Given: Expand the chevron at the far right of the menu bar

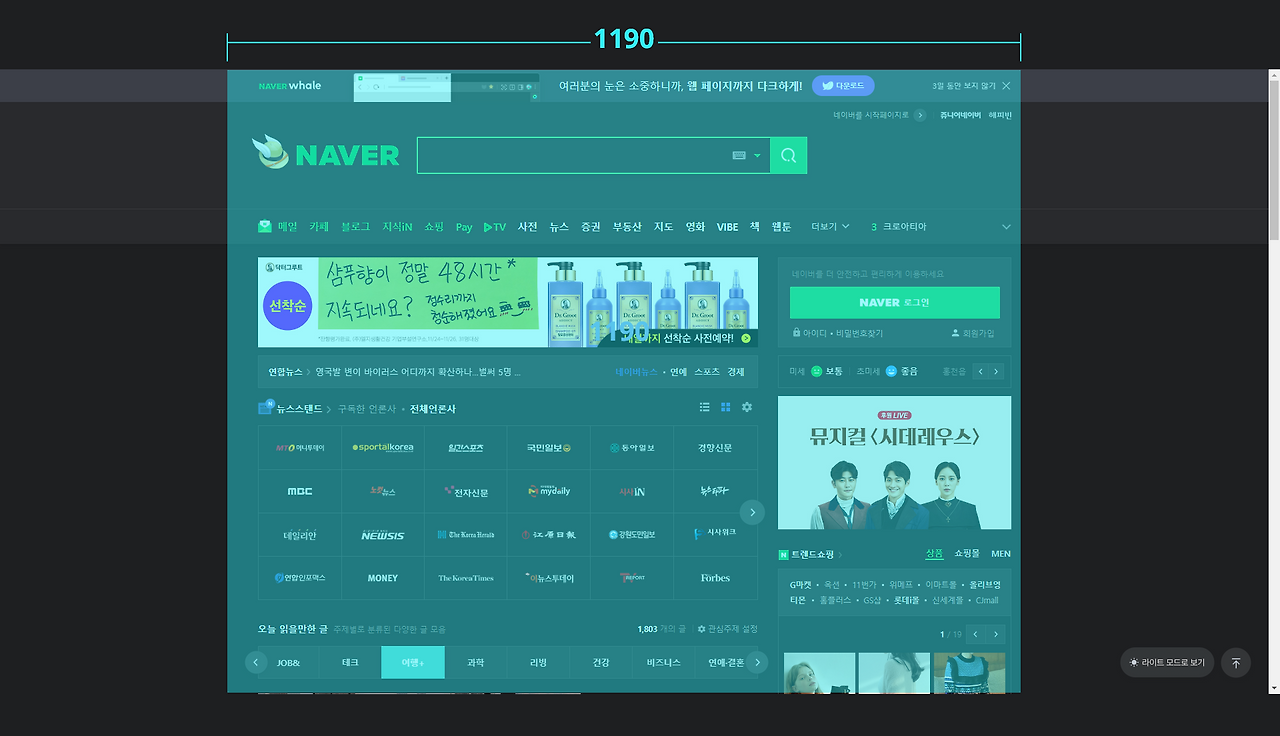Looking at the screenshot, I should tap(1007, 226).
